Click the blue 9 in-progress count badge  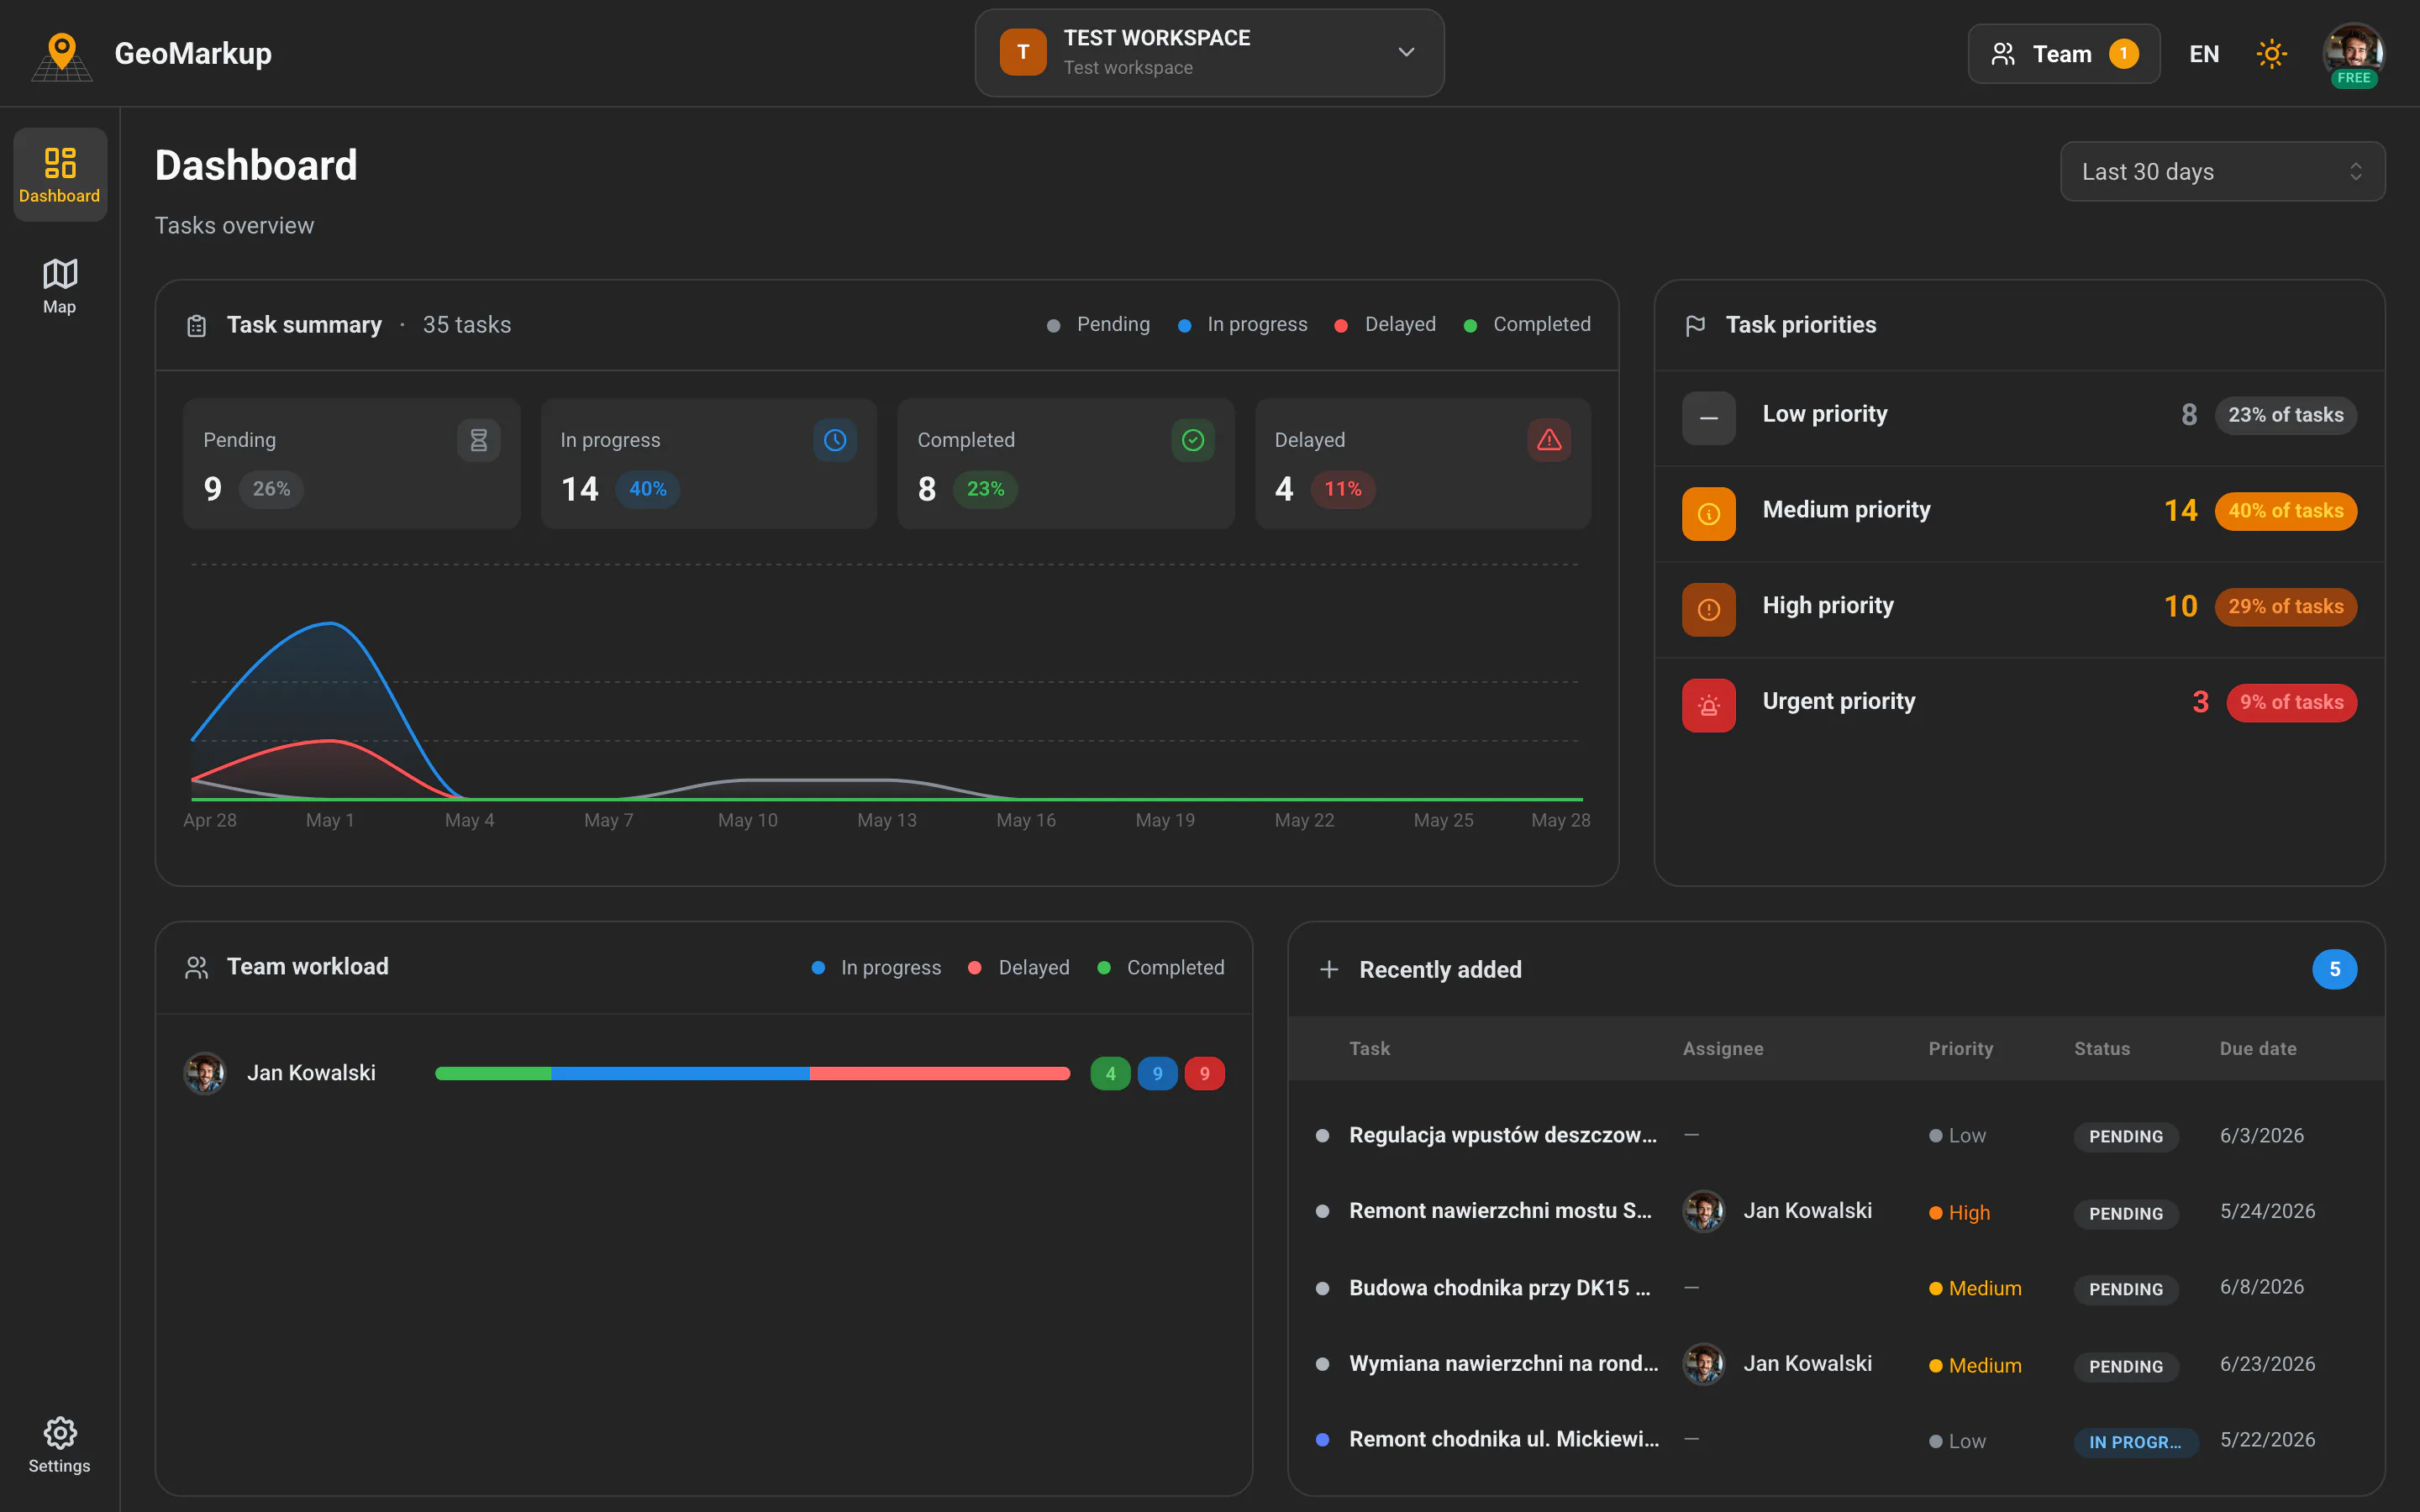point(1157,1073)
